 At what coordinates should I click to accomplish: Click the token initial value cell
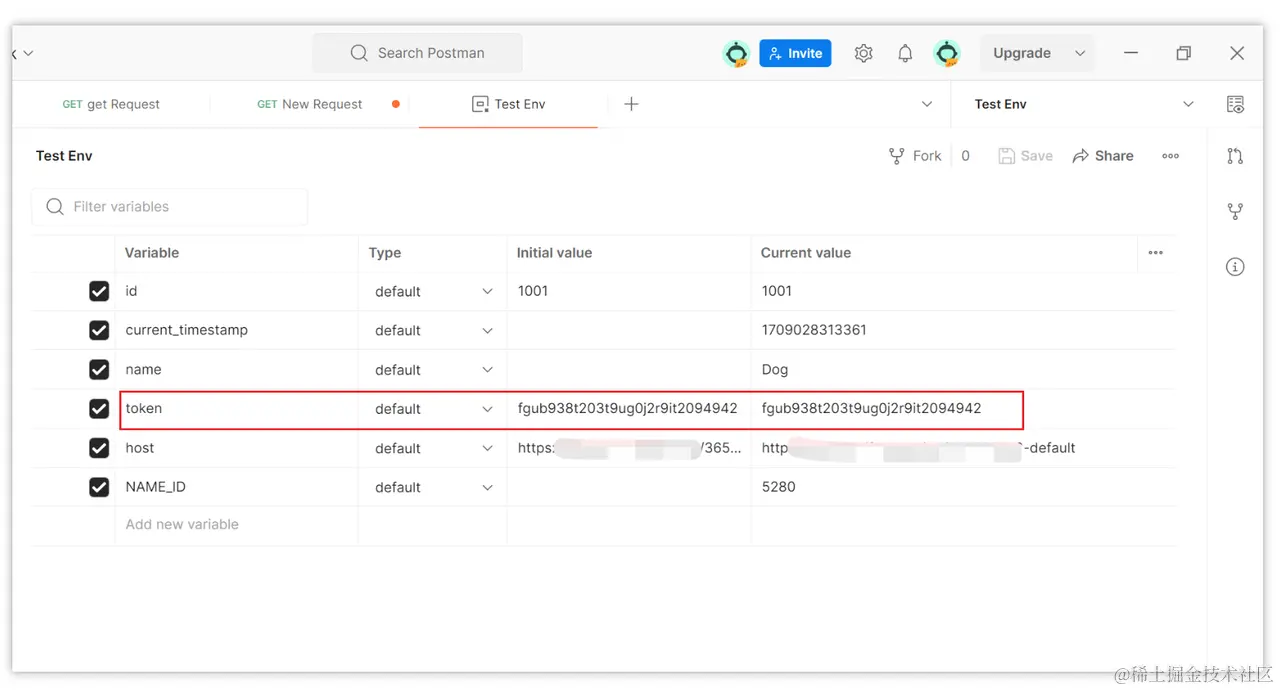[629, 408]
